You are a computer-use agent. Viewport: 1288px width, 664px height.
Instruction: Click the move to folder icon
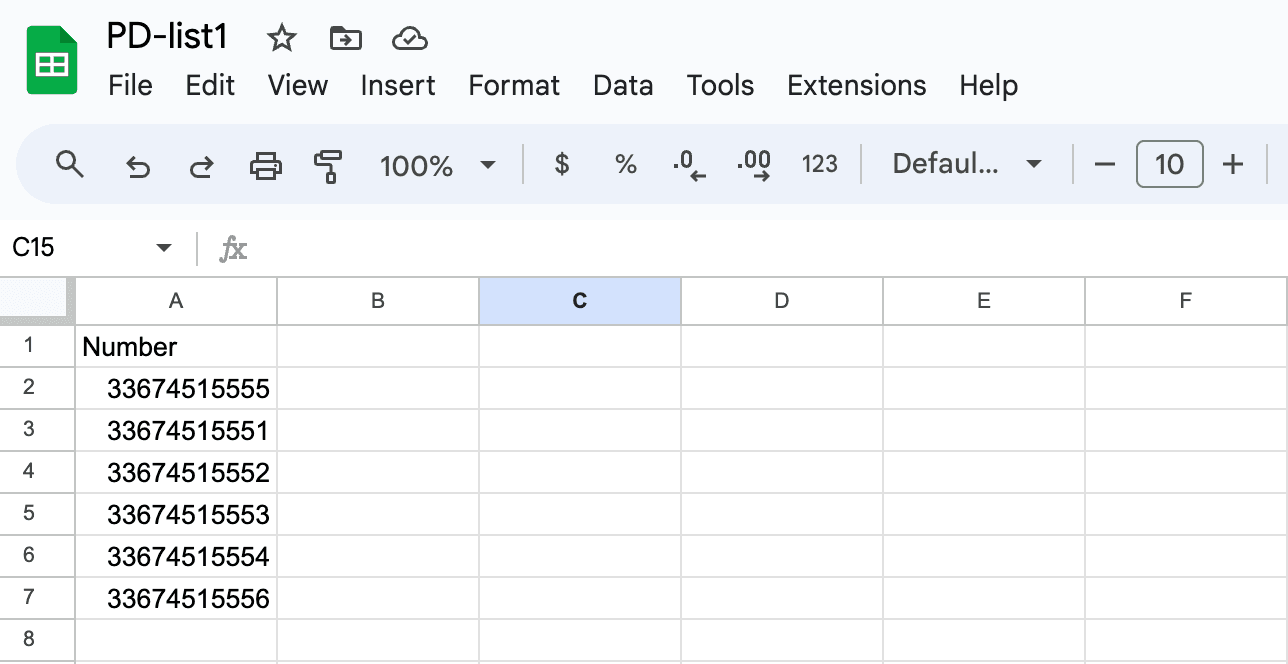click(x=345, y=39)
